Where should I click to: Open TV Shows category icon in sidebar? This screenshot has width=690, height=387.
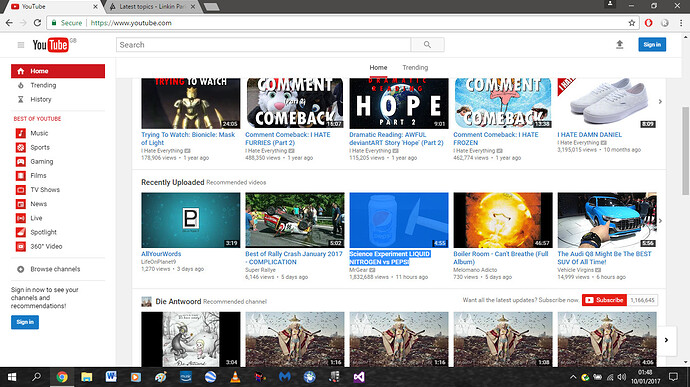(x=21, y=190)
